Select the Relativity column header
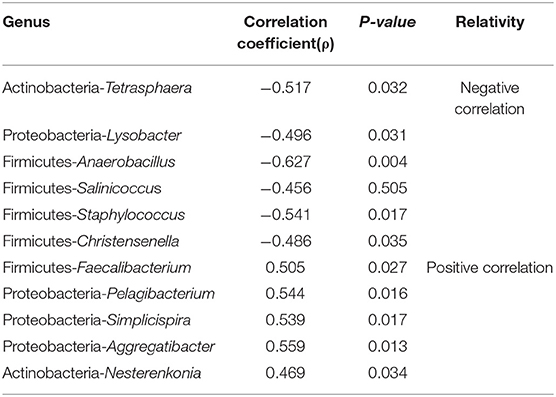The image size is (556, 397). tap(490, 22)
